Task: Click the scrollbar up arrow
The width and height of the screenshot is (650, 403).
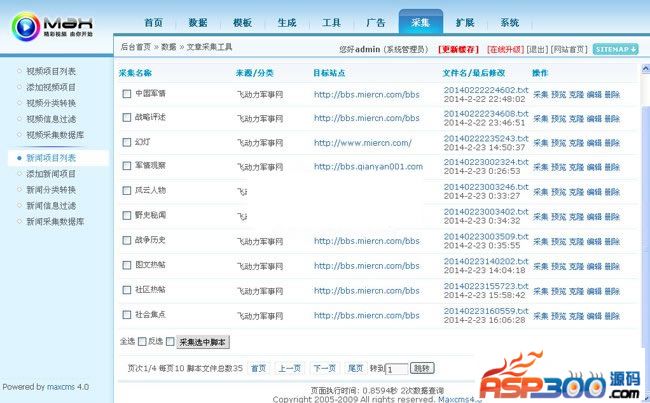Action: pyautogui.click(x=645, y=69)
